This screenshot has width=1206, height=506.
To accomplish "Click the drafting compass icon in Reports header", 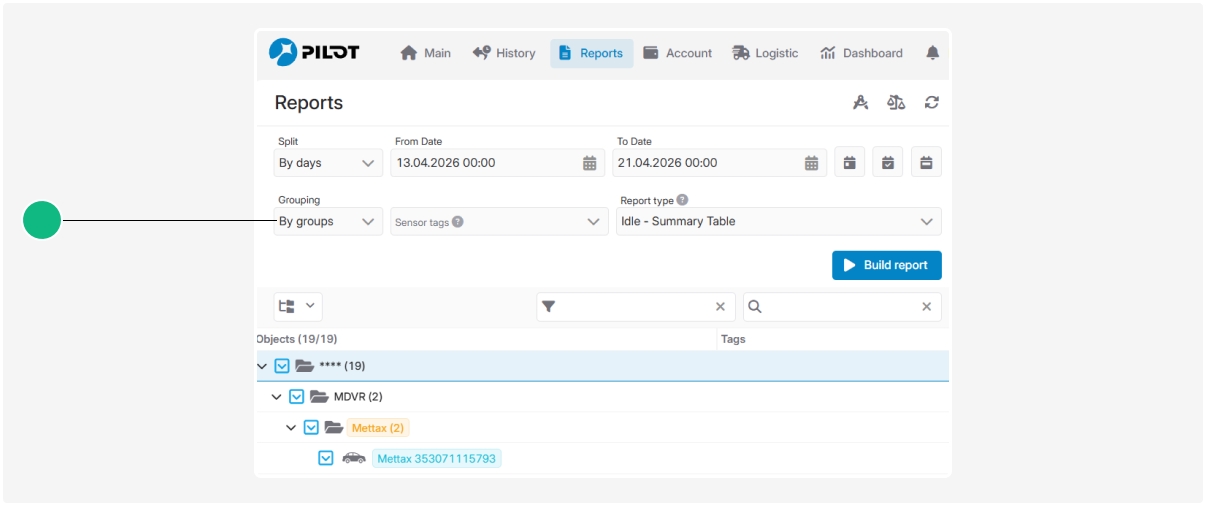I will 860,102.
